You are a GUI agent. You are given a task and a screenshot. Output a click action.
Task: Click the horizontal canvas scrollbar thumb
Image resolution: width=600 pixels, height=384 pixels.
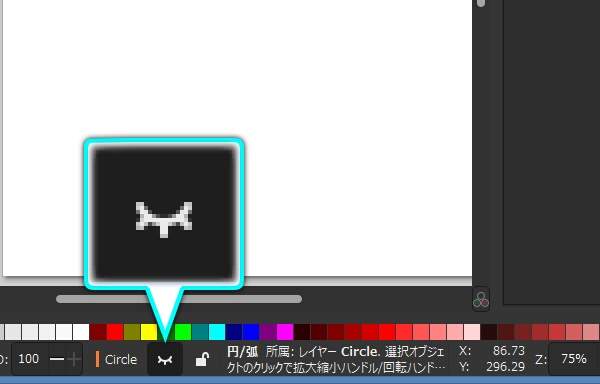(179, 299)
